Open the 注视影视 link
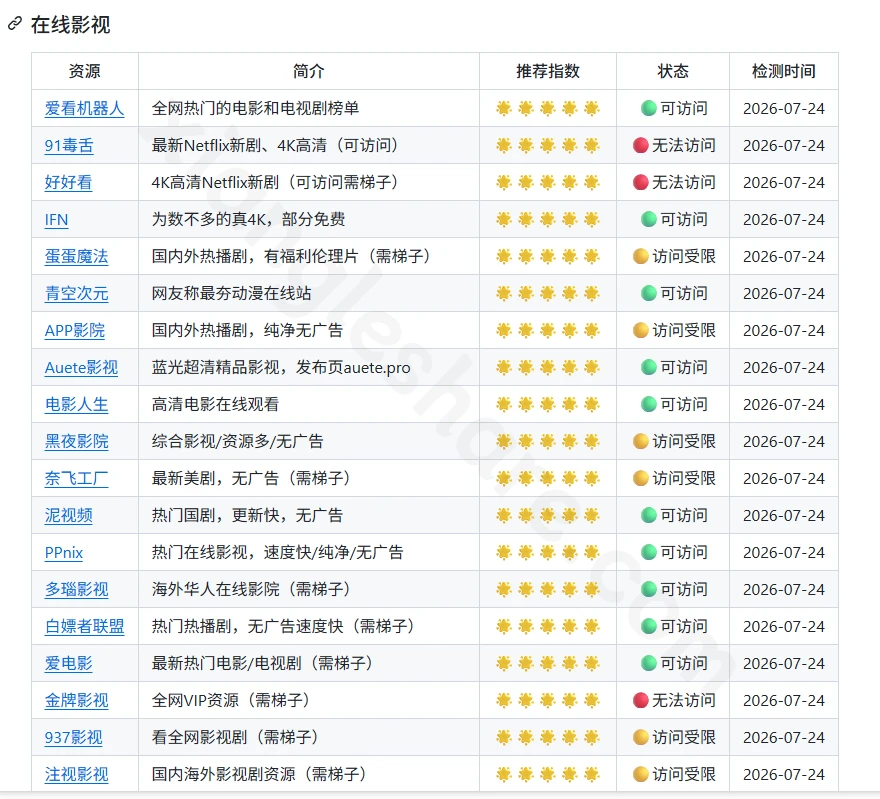Image resolution: width=880 pixels, height=799 pixels. pyautogui.click(x=76, y=775)
